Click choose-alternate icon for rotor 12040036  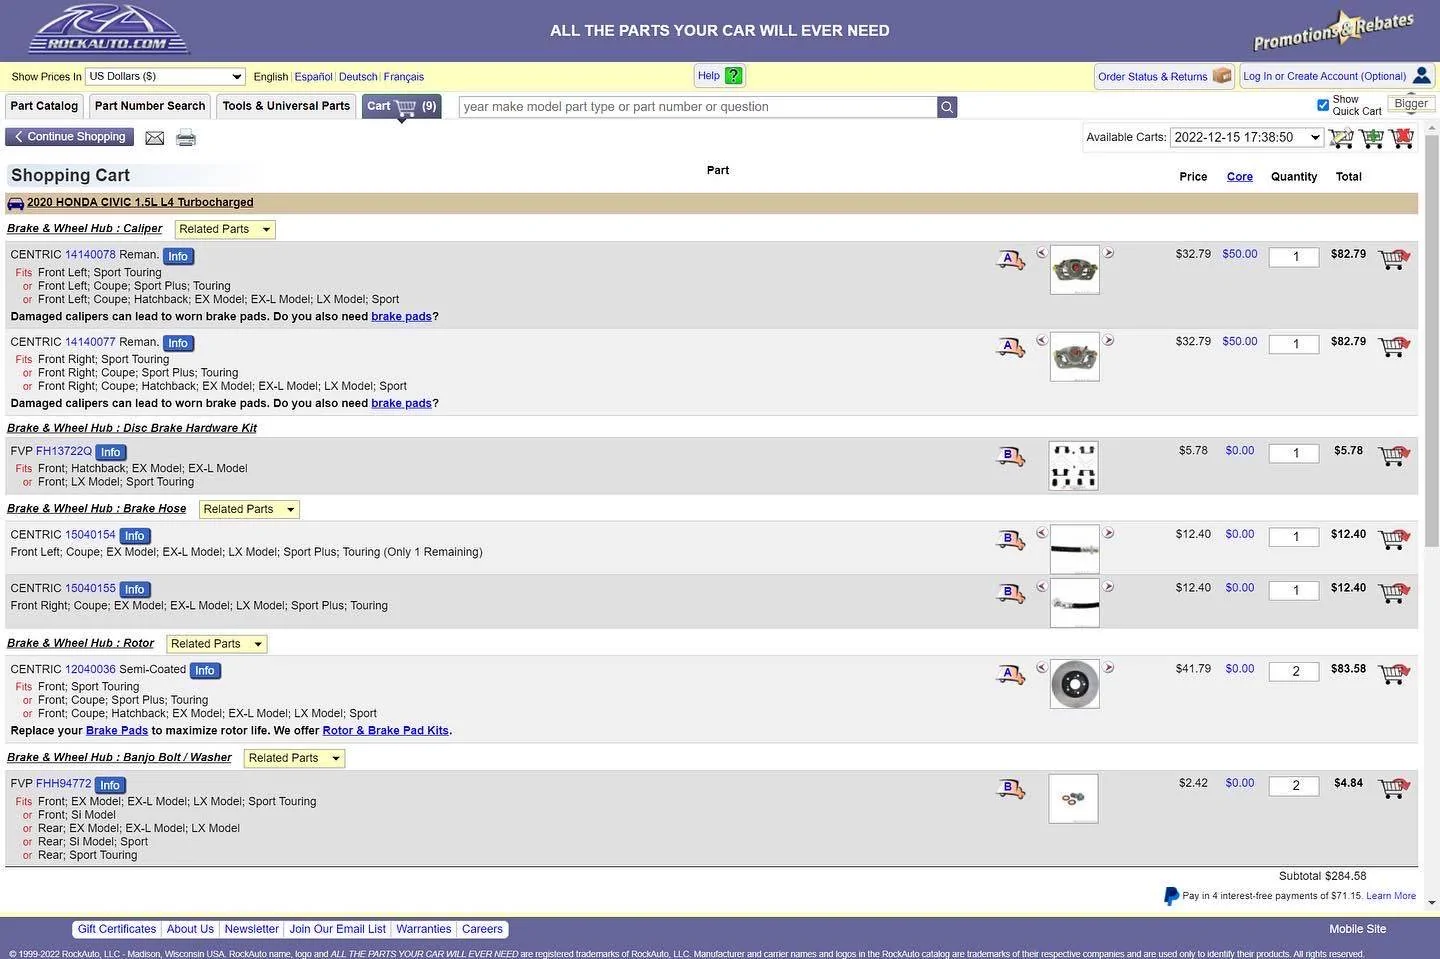(1011, 675)
